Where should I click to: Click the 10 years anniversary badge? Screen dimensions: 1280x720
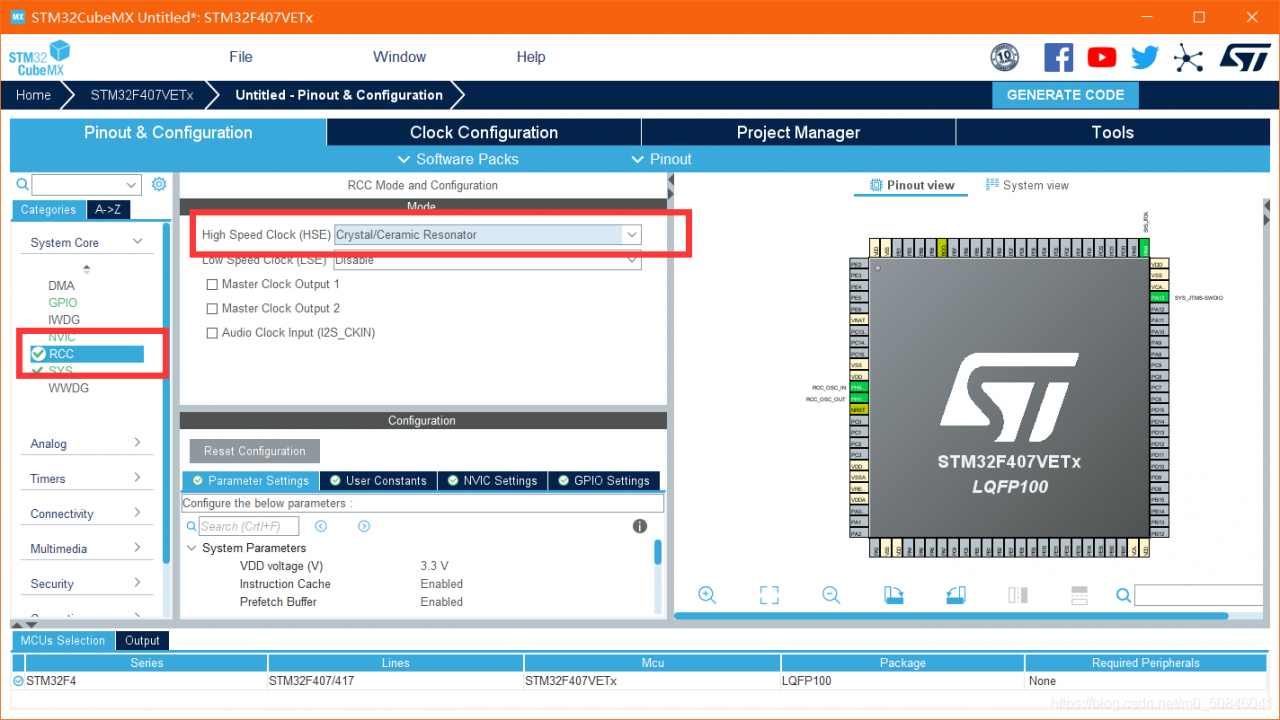[1005, 57]
